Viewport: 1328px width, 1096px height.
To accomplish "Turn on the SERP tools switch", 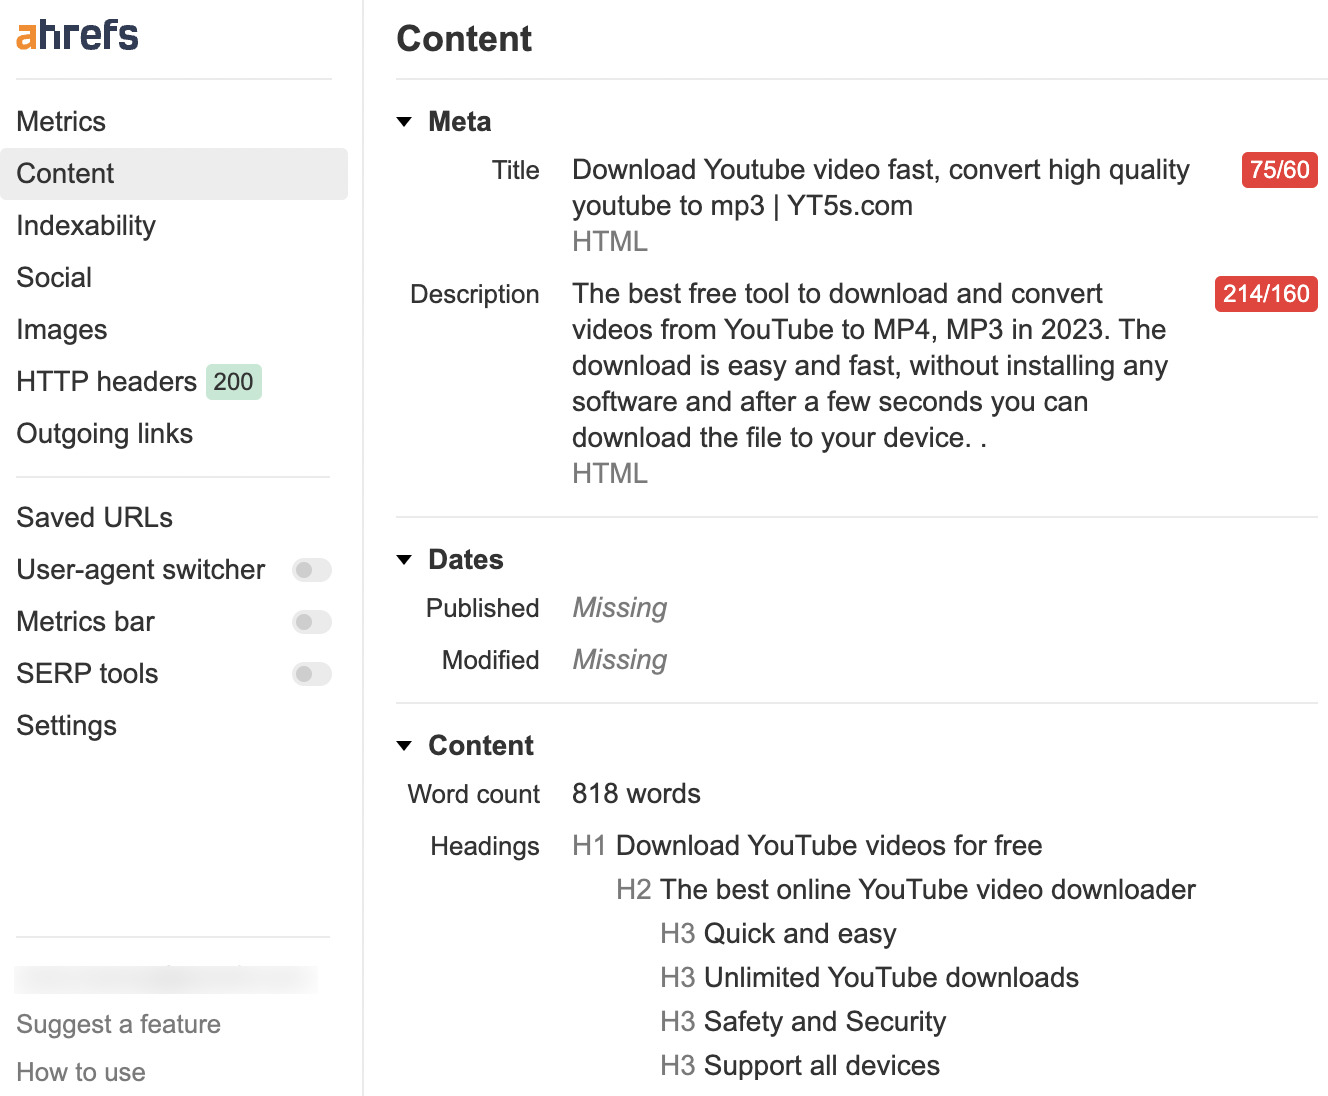I will tap(311, 674).
